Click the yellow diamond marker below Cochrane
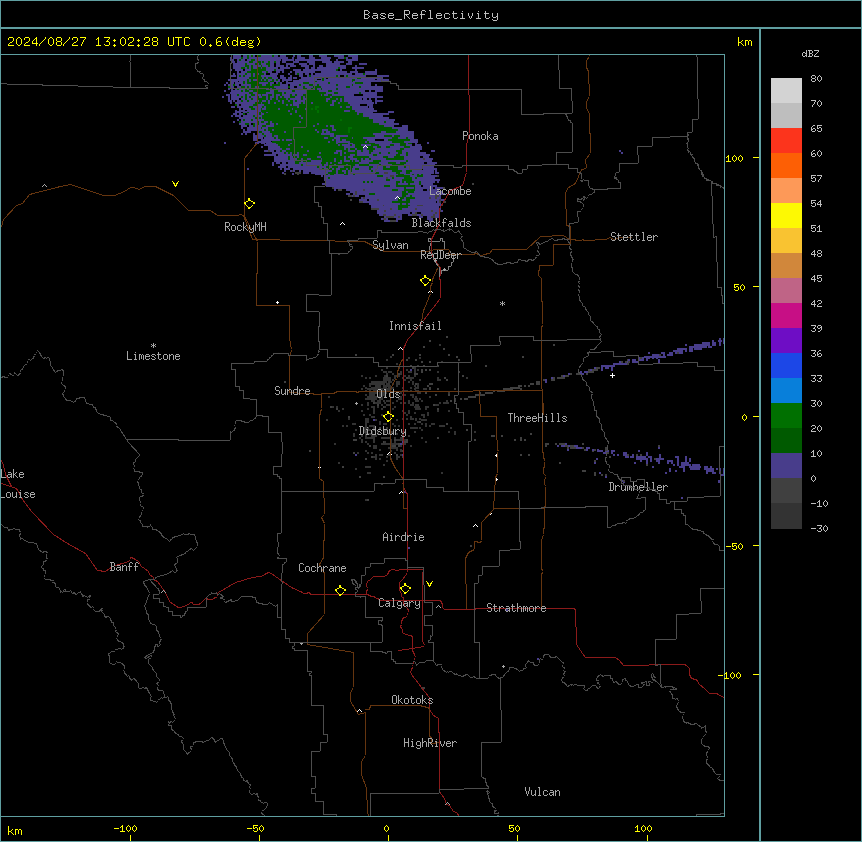 340,590
